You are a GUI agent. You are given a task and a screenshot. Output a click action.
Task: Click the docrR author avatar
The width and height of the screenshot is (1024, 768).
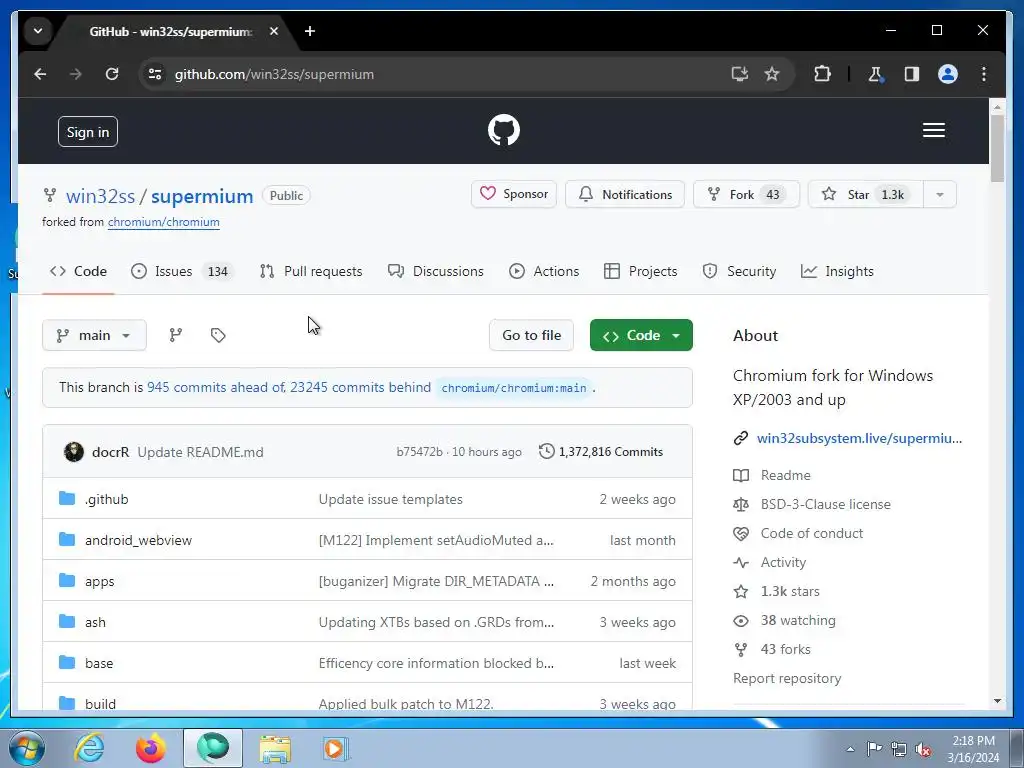[74, 452]
